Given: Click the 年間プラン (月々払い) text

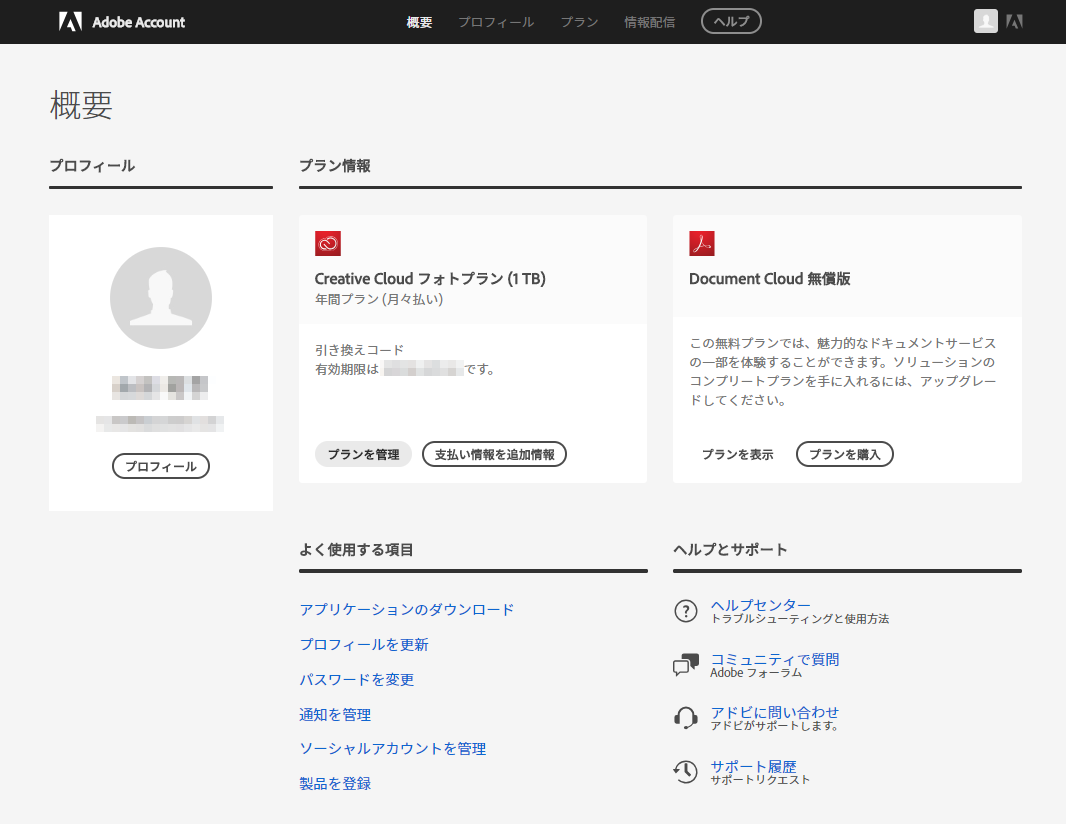Looking at the screenshot, I should 379,299.
